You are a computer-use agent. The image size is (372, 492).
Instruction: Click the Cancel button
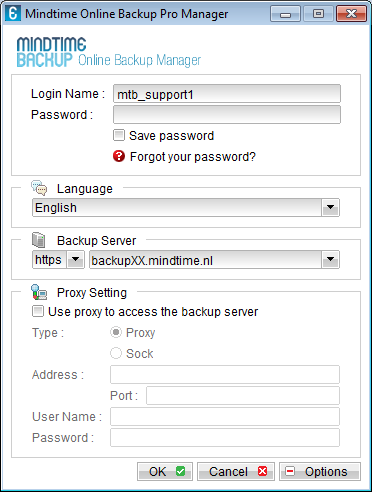tap(236, 471)
